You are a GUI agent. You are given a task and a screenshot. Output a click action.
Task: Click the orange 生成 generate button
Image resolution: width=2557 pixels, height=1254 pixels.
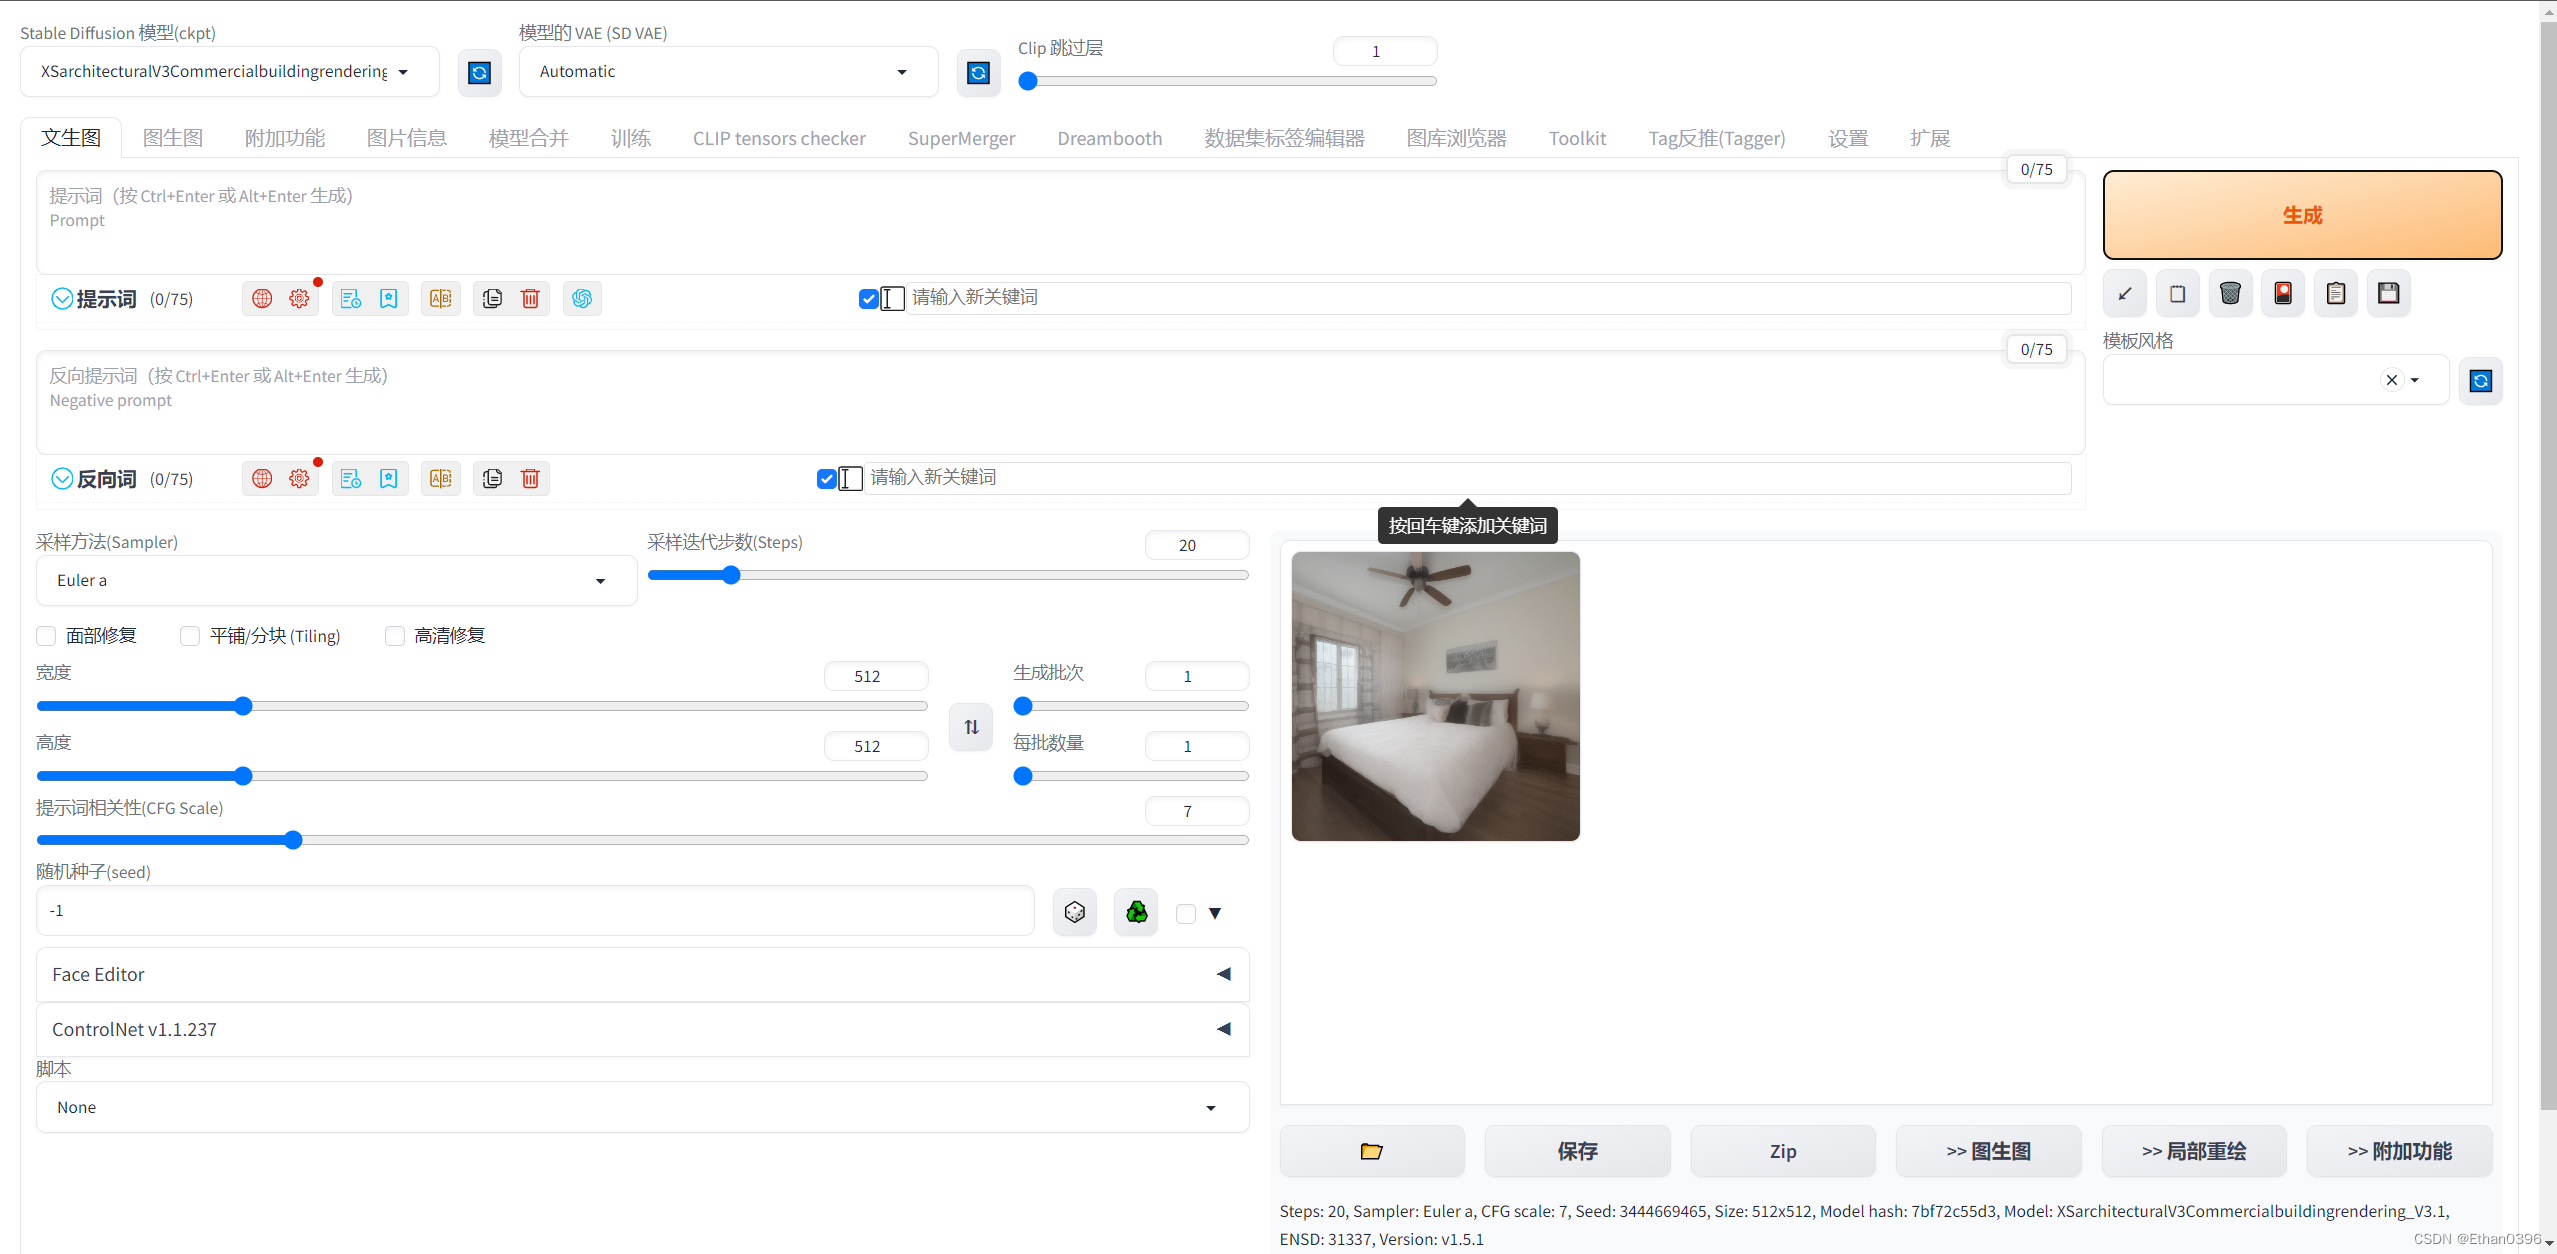(x=2302, y=215)
